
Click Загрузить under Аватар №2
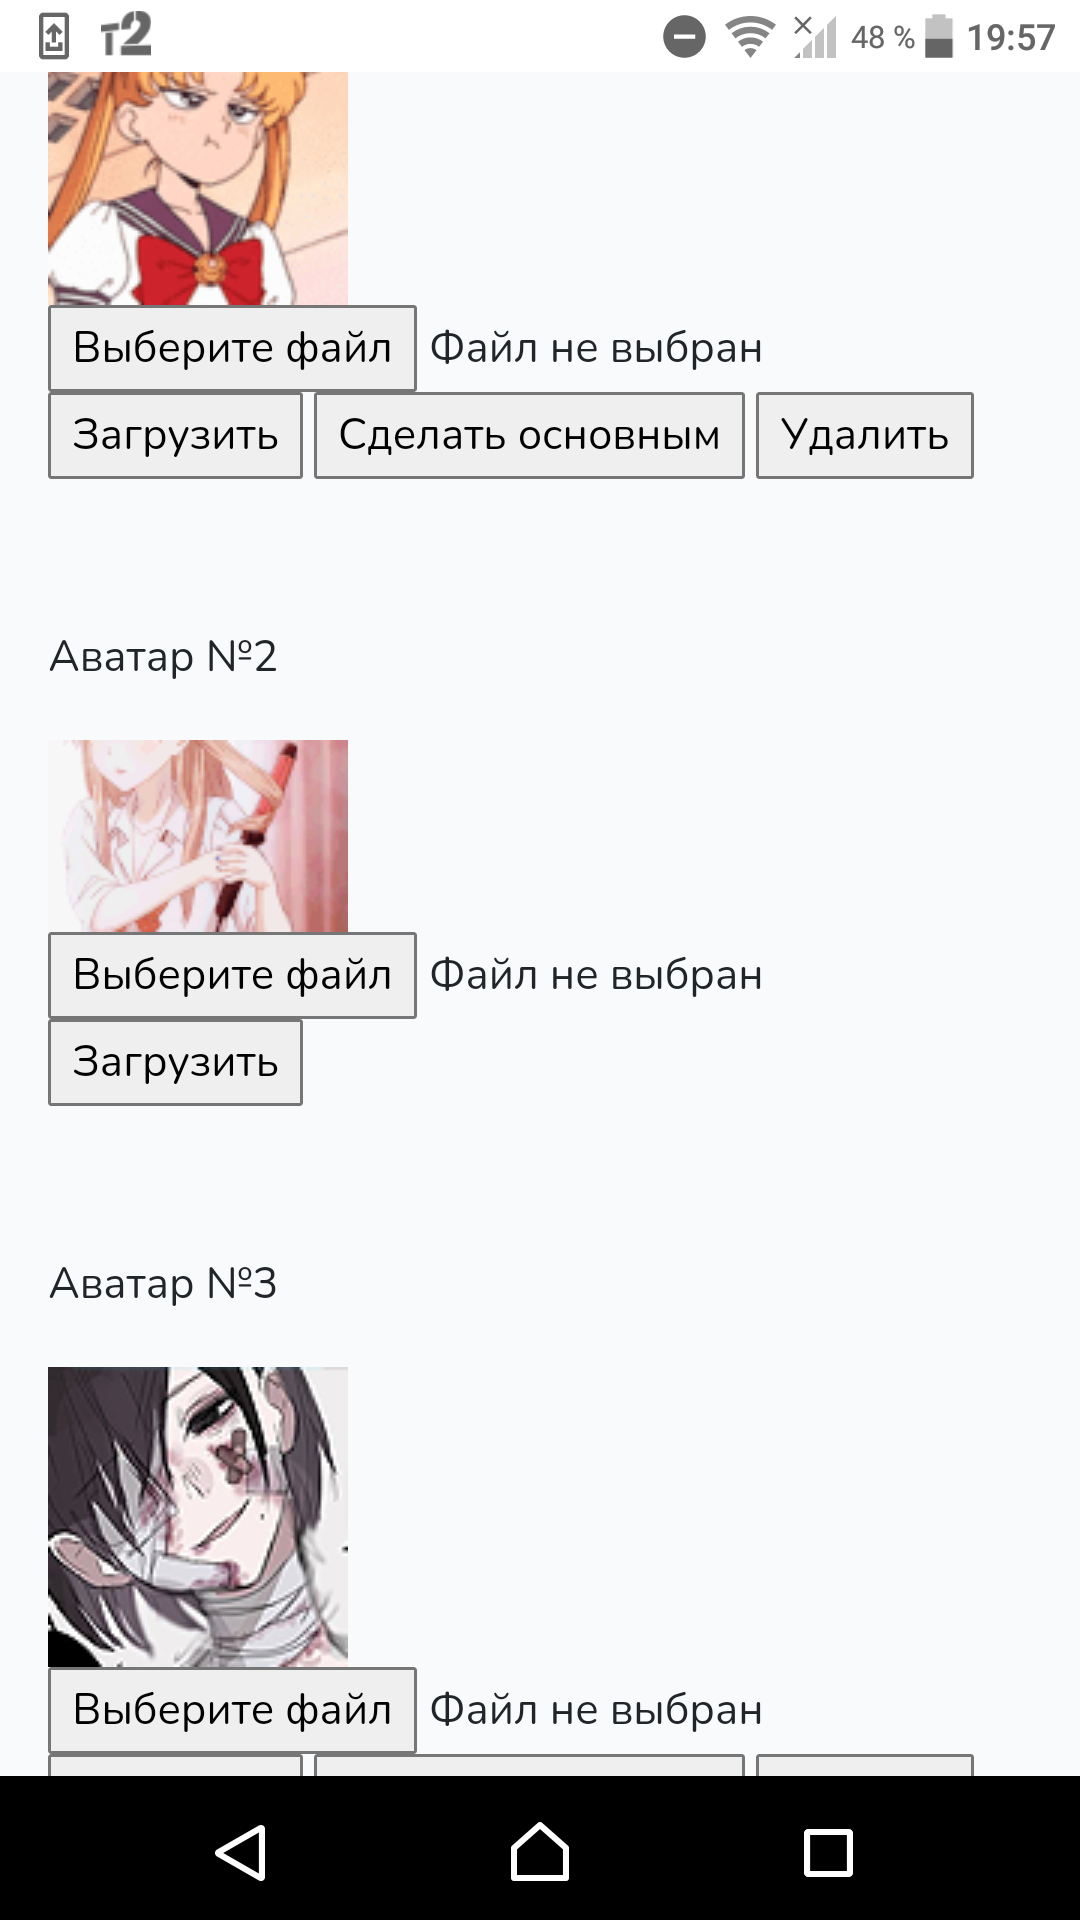coord(175,1062)
